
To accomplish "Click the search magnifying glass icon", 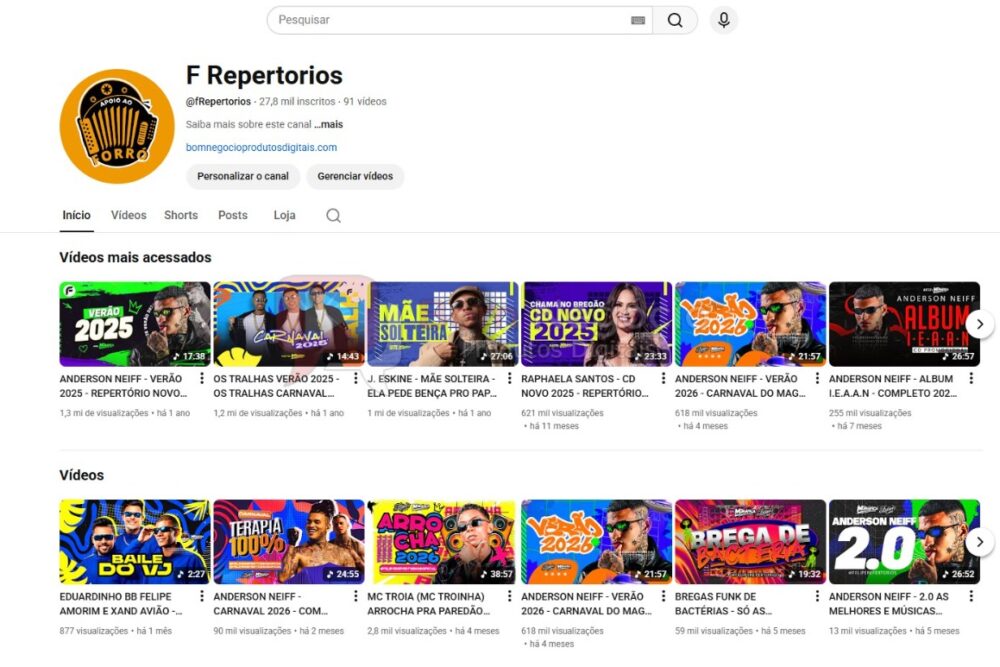I will point(676,19).
